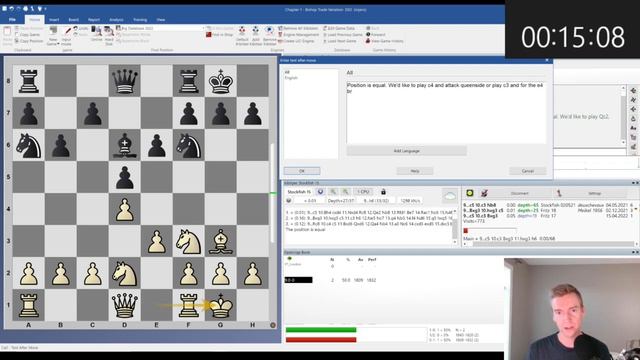This screenshot has width=640, height=360.
Task: Click Remove All Kibitzers
Action: coord(298,28)
